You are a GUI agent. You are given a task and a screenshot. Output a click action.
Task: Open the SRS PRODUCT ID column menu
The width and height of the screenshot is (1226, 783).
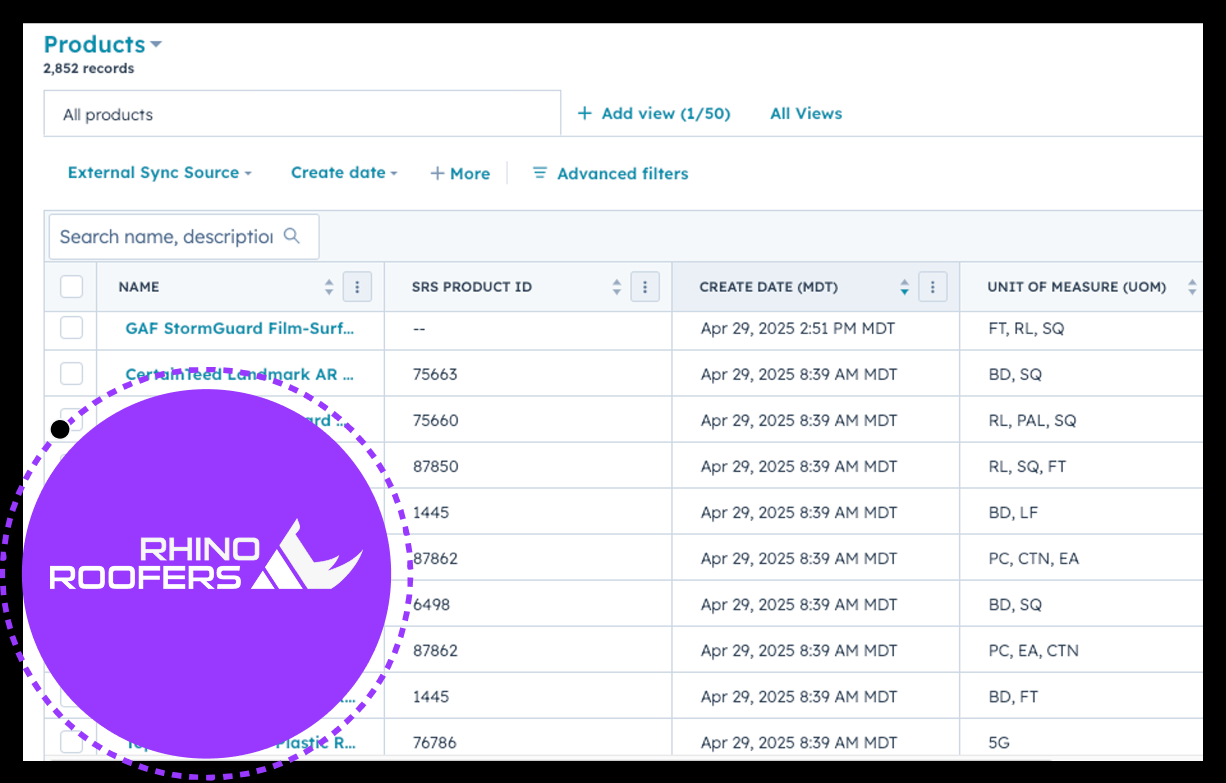point(645,286)
